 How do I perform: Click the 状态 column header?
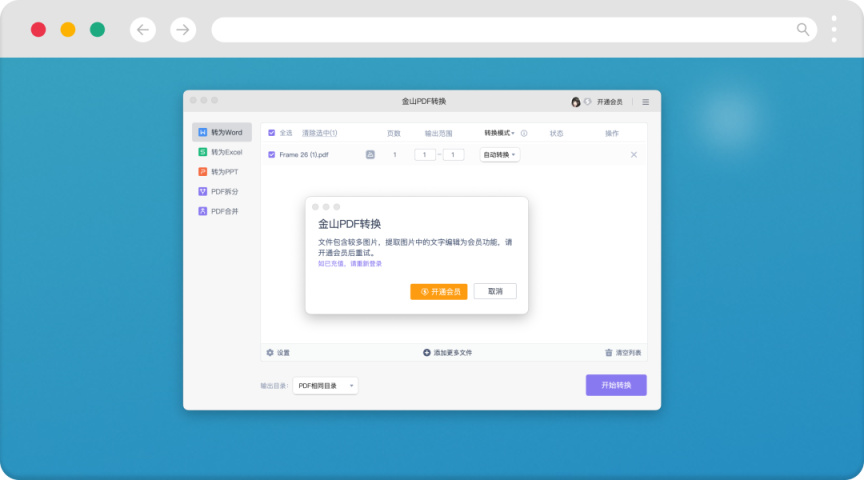[x=557, y=133]
